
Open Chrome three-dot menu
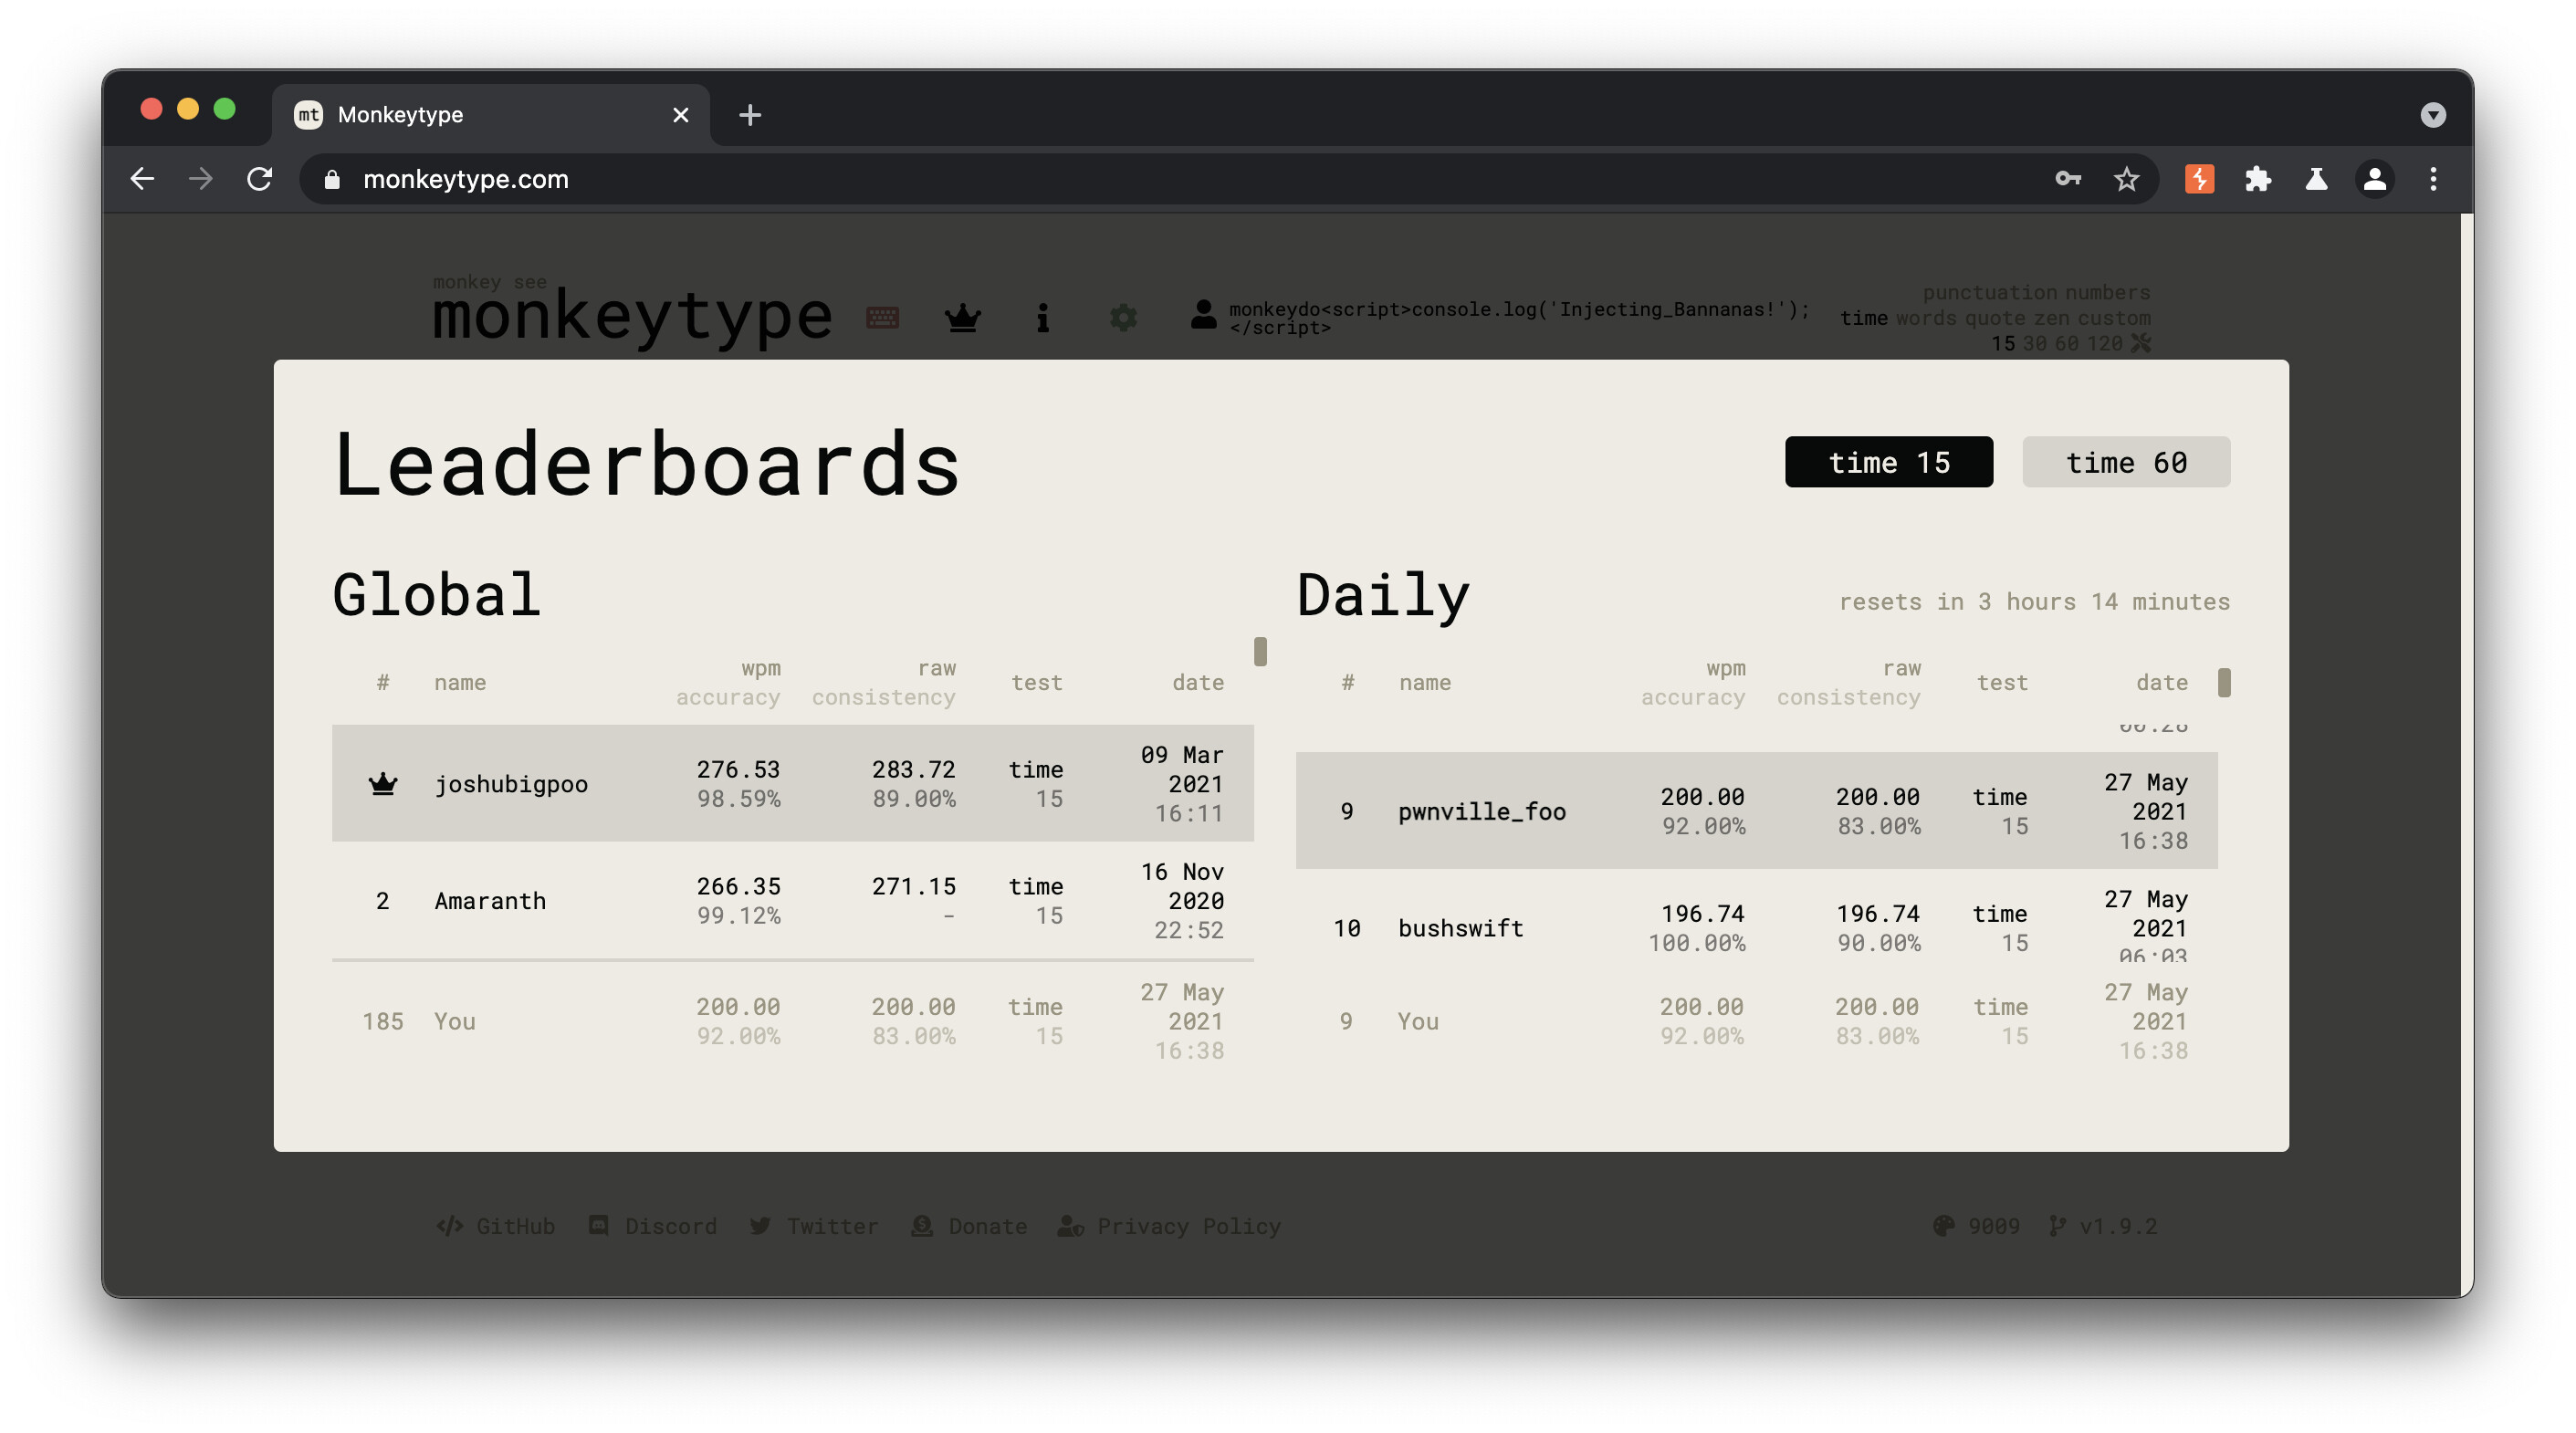click(2433, 179)
